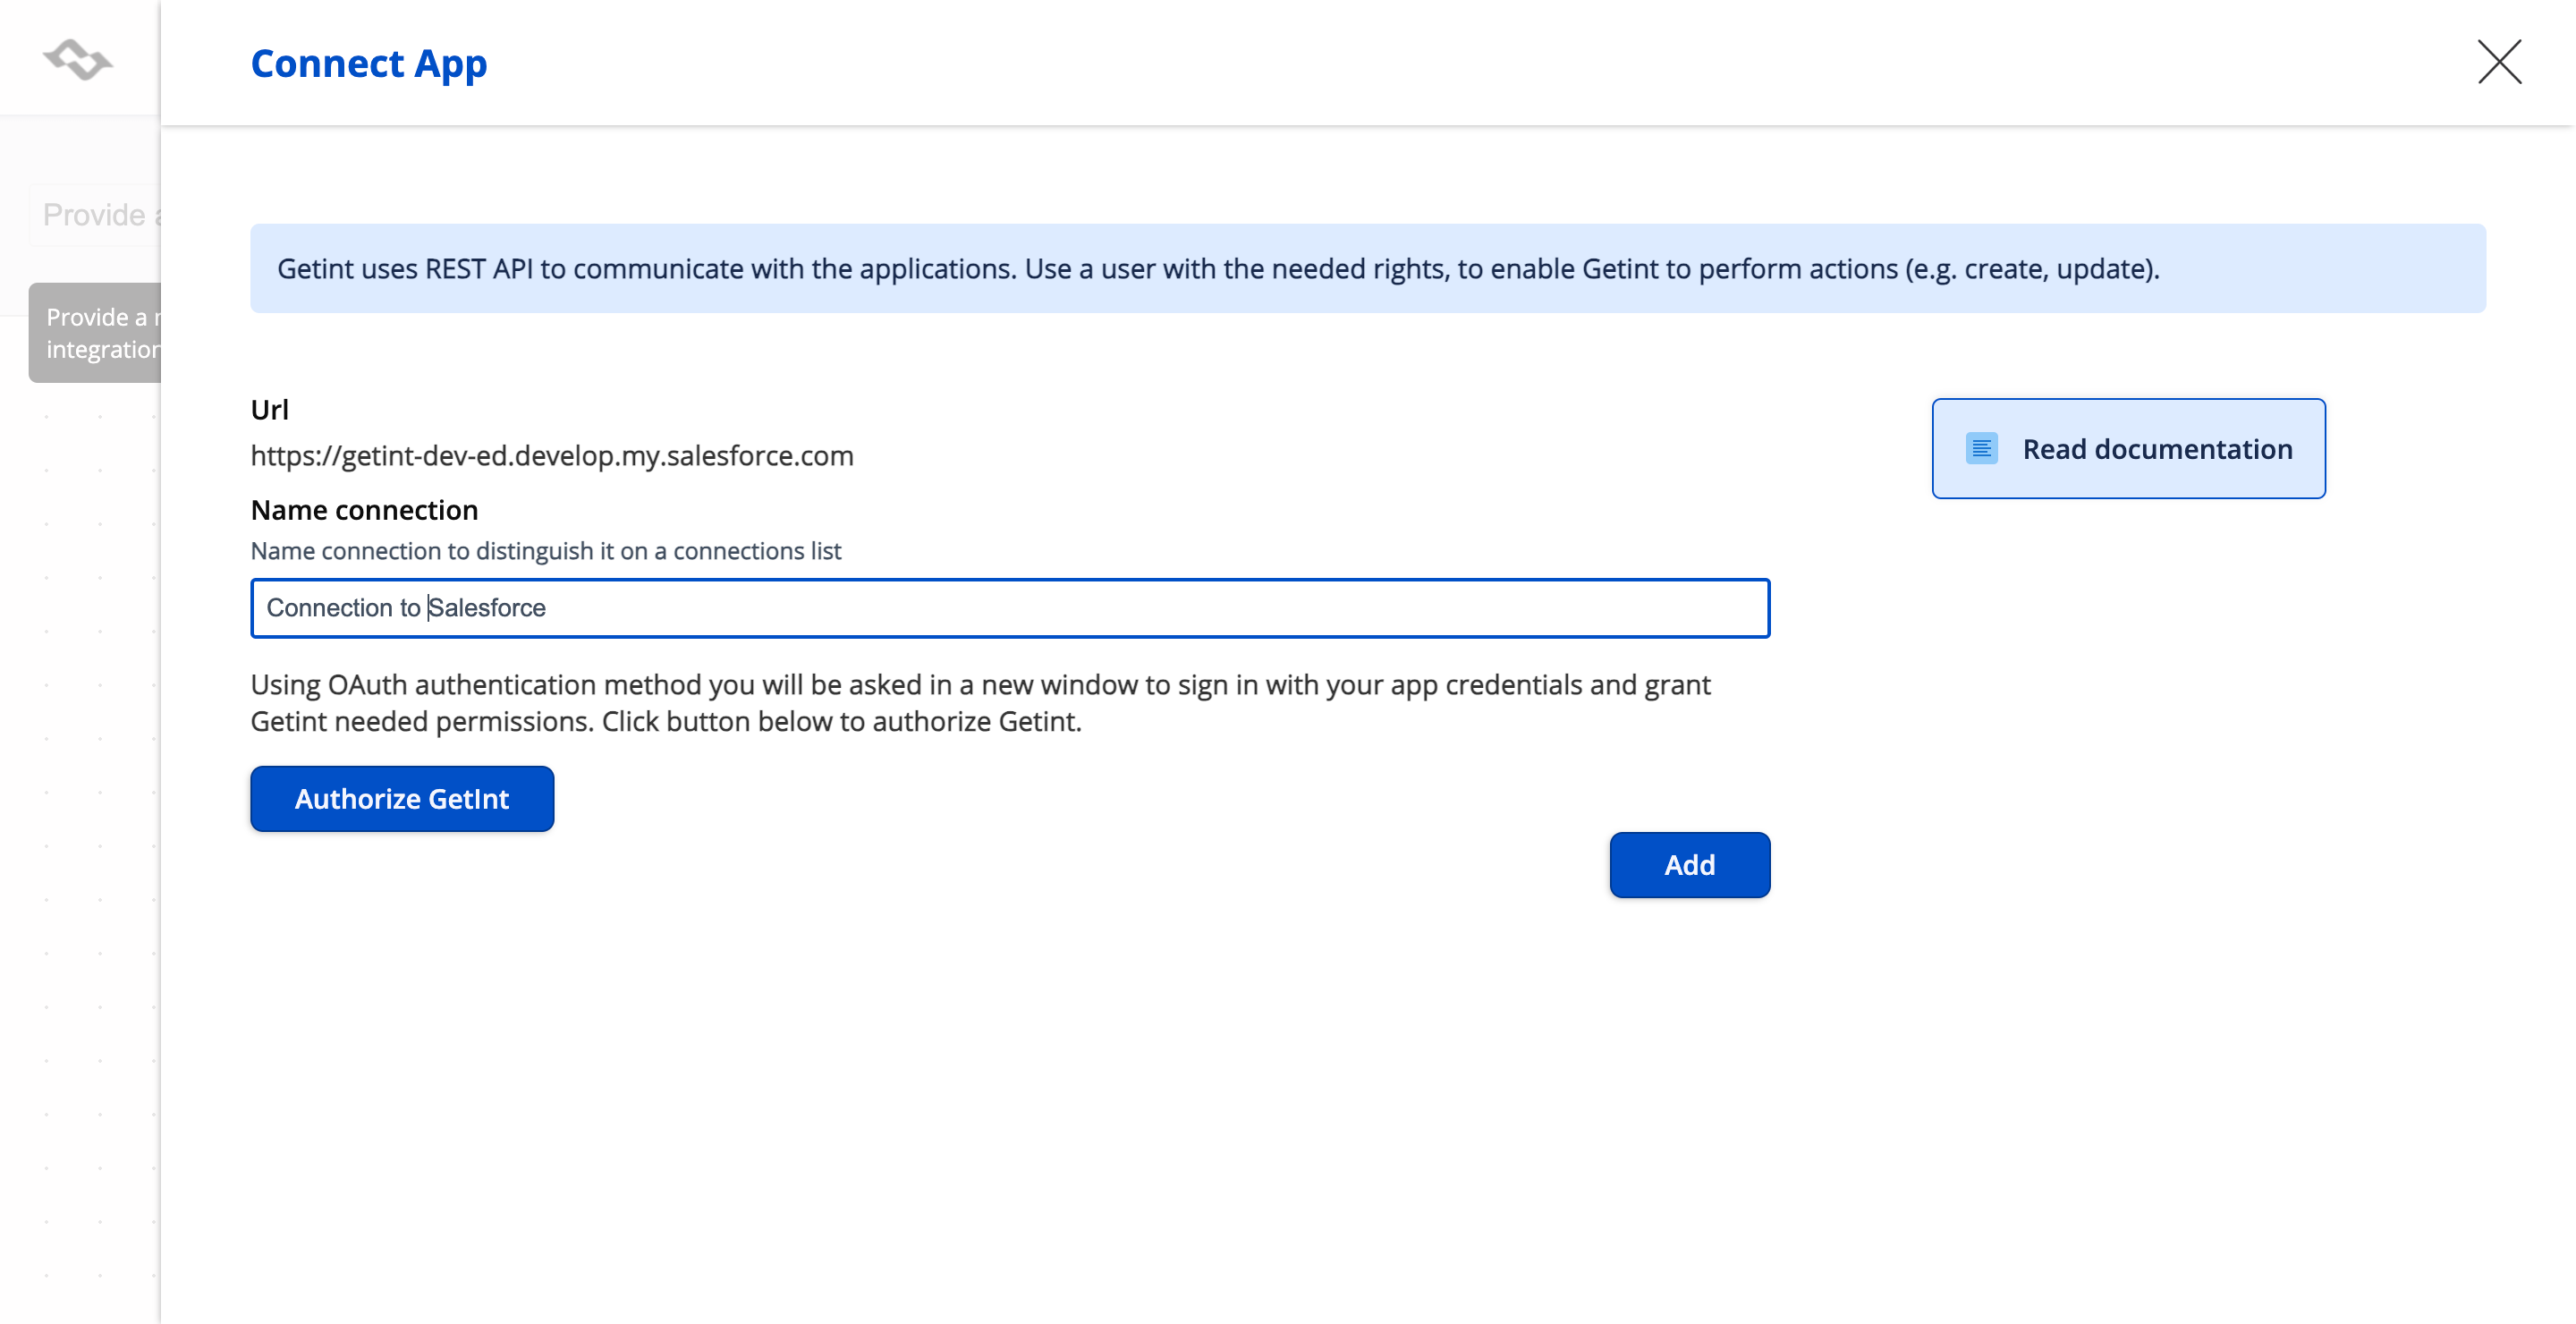The width and height of the screenshot is (2576, 1324).
Task: Click the Add button
Action: [1689, 865]
